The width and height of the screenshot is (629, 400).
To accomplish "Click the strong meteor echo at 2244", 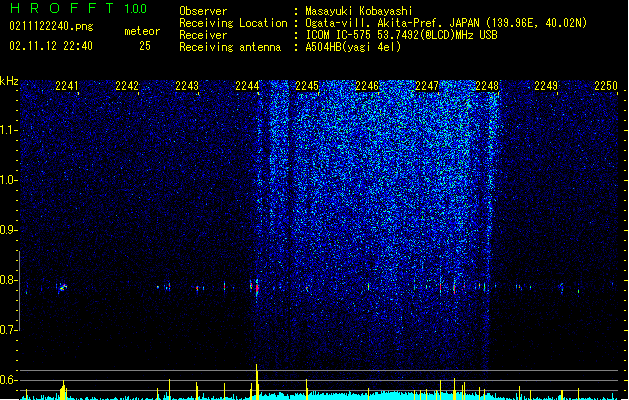I will (257, 287).
